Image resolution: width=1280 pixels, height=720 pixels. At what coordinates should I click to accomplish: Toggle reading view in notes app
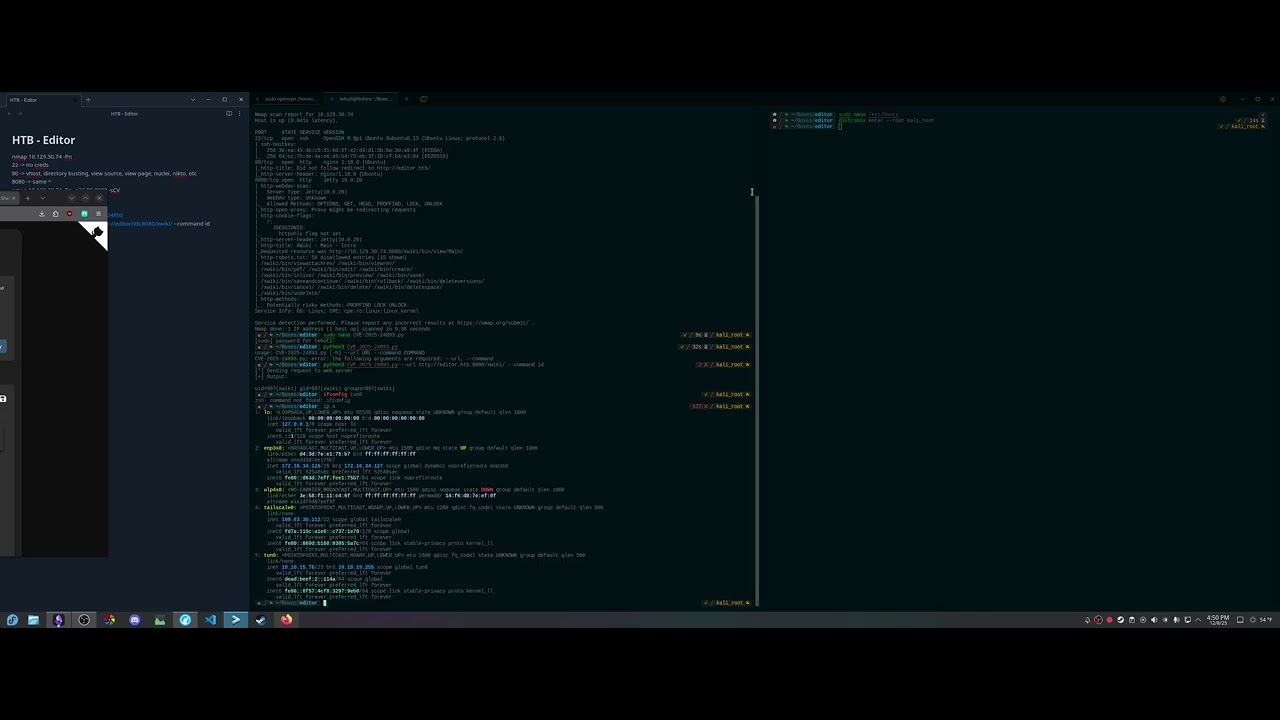tap(229, 114)
